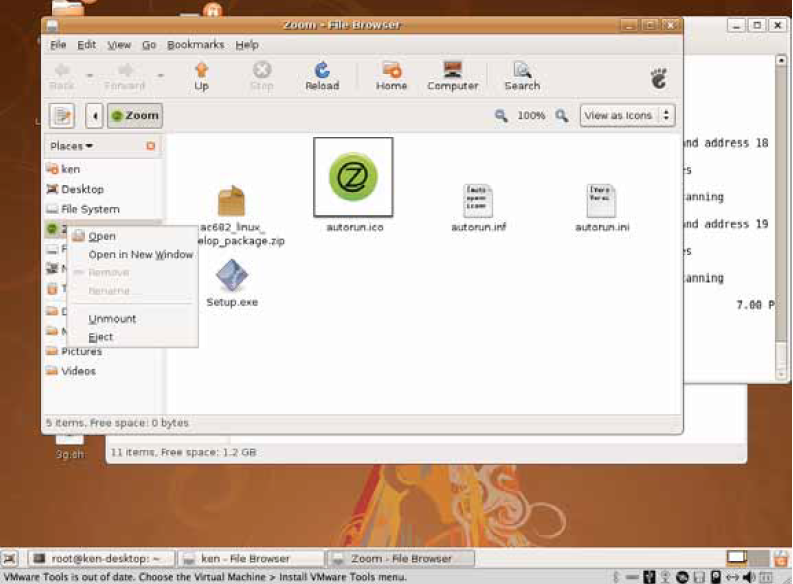Click the Back toolbar arrow
The image size is (793, 584).
(x=62, y=70)
